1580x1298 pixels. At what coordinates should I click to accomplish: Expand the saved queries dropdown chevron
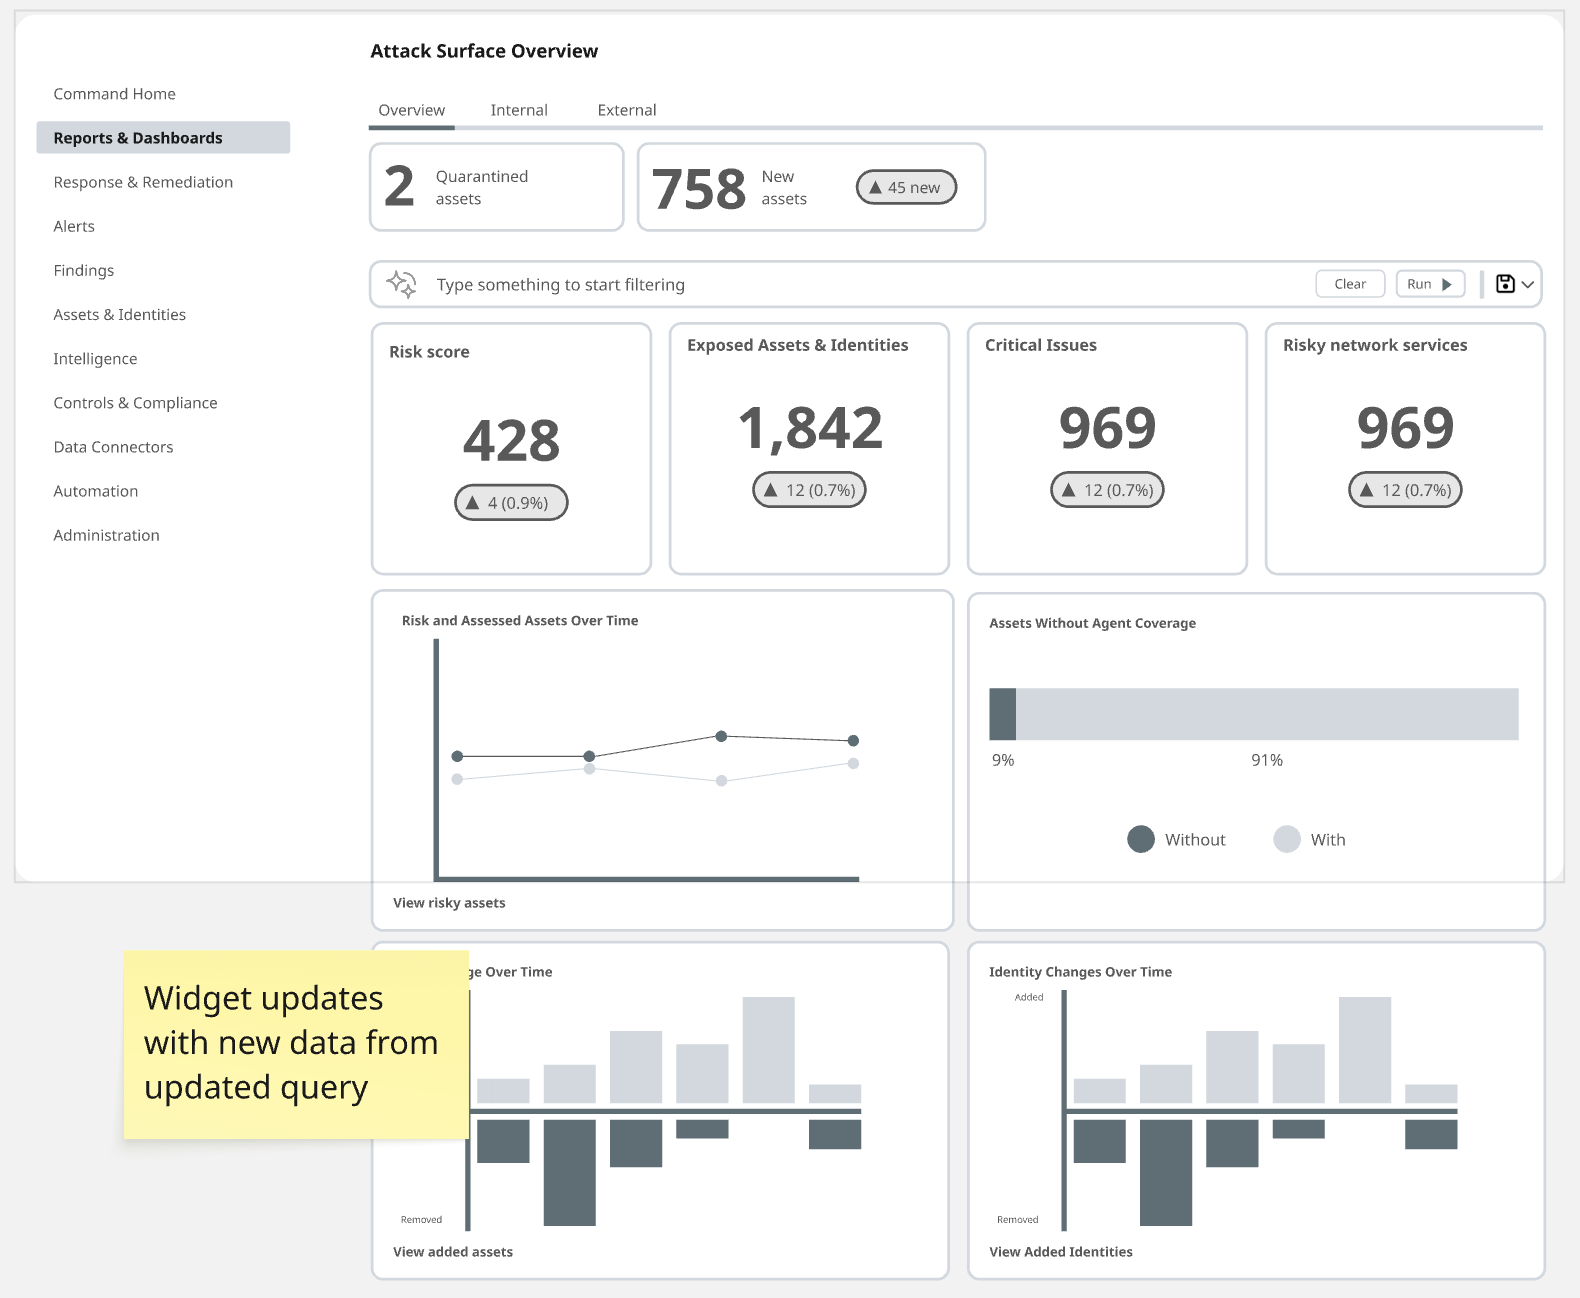click(x=1528, y=285)
